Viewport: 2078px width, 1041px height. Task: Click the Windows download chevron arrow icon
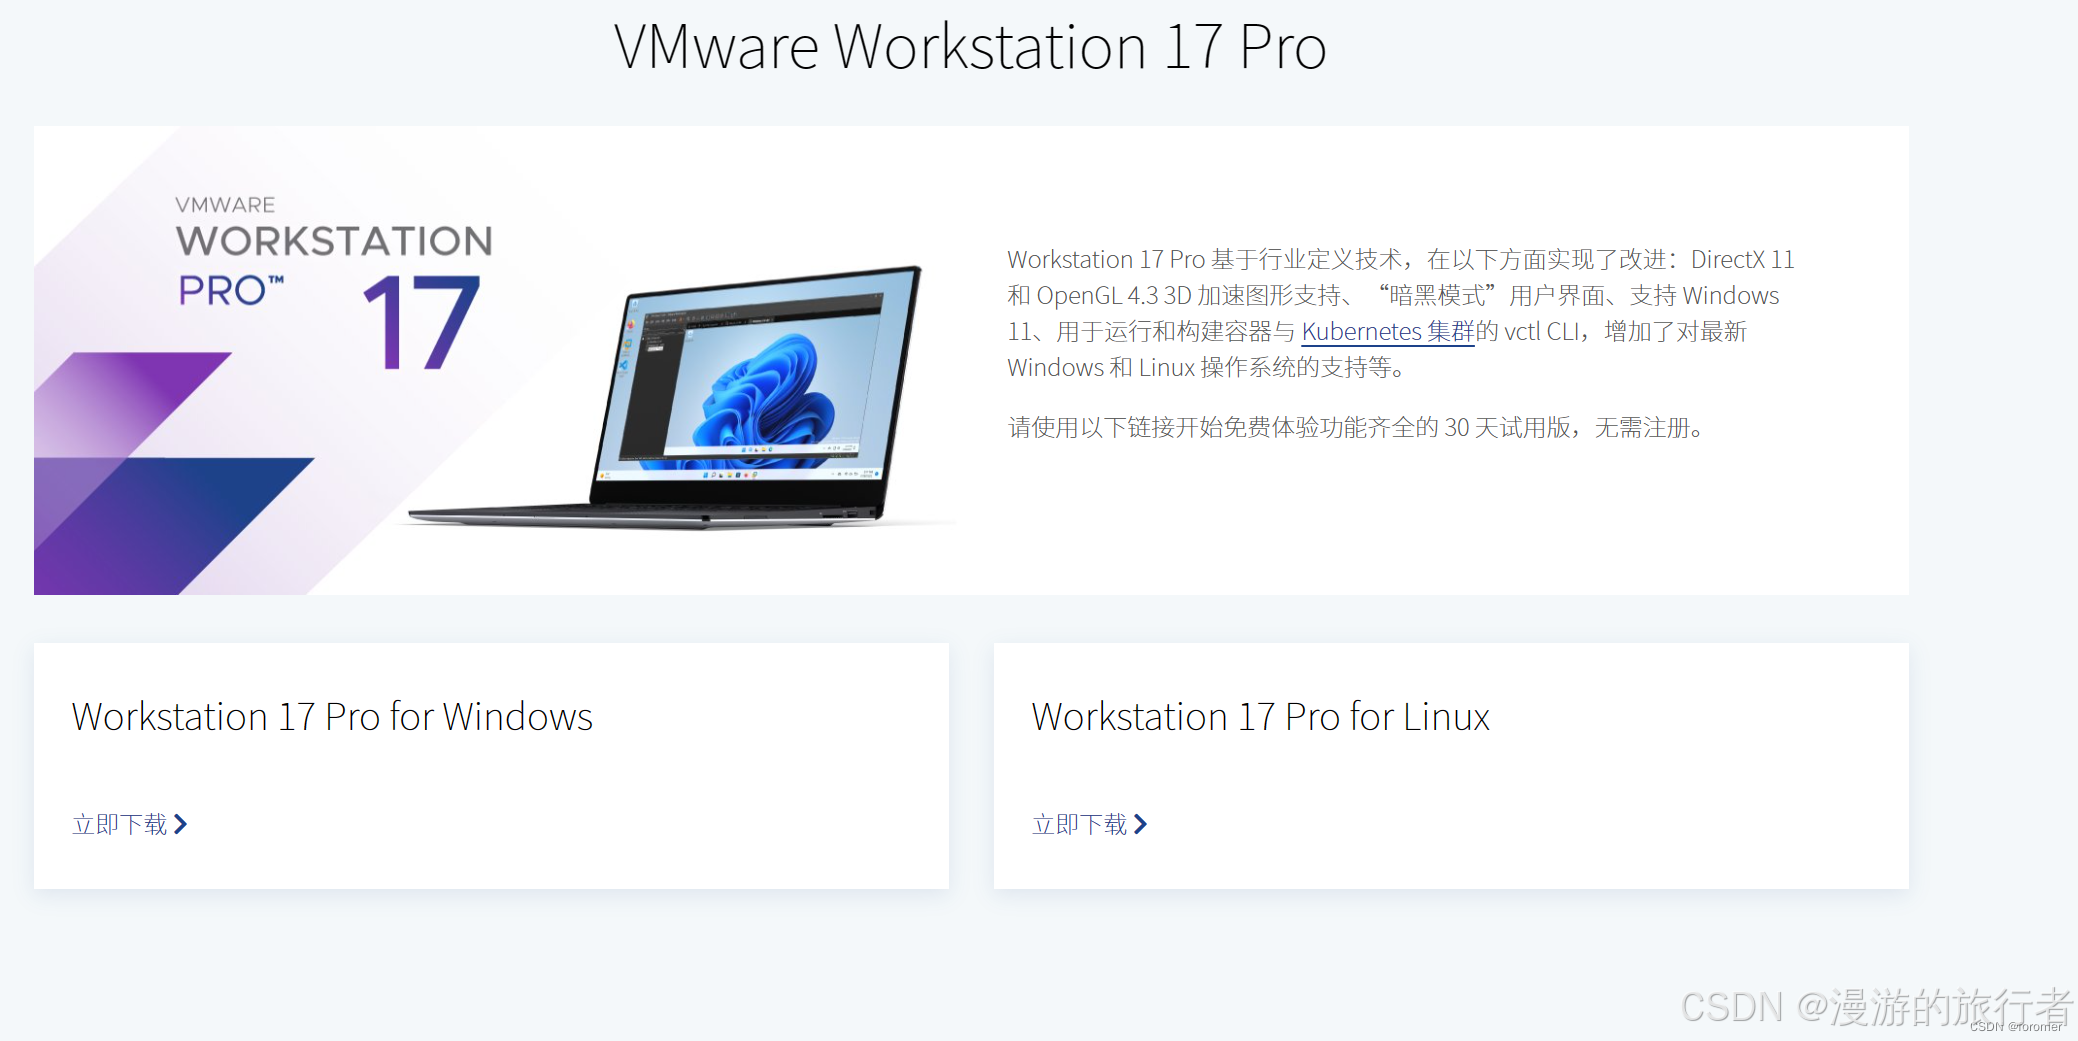click(x=181, y=824)
